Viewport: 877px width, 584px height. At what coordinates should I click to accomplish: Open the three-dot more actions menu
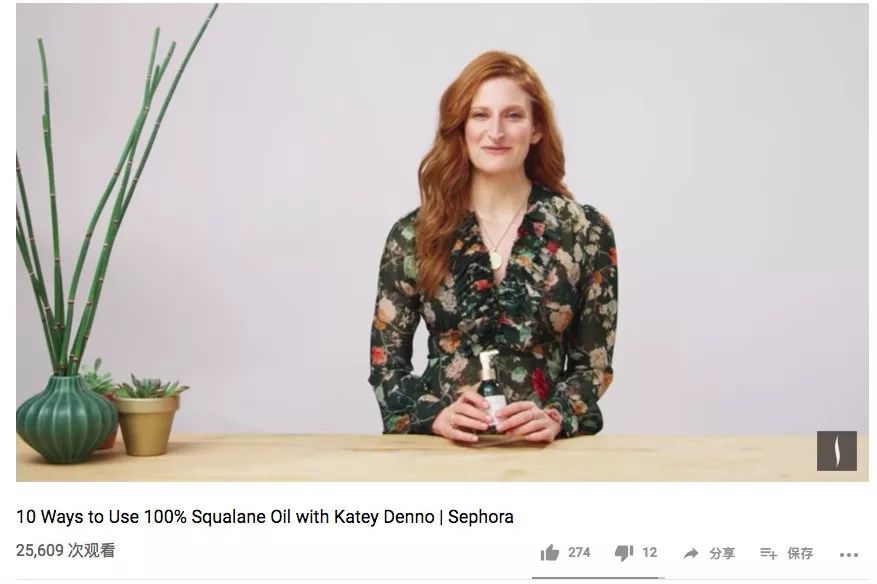click(x=848, y=555)
